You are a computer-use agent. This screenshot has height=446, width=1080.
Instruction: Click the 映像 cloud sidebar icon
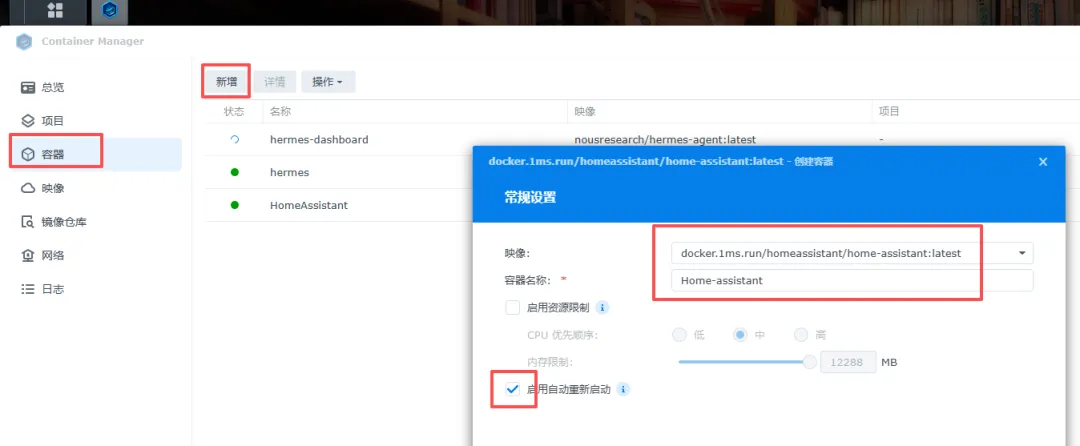coord(28,188)
